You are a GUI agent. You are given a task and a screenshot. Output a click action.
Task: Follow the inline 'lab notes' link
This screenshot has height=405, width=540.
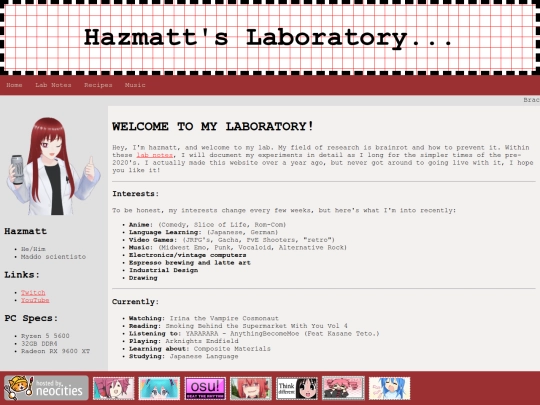[x=155, y=155]
